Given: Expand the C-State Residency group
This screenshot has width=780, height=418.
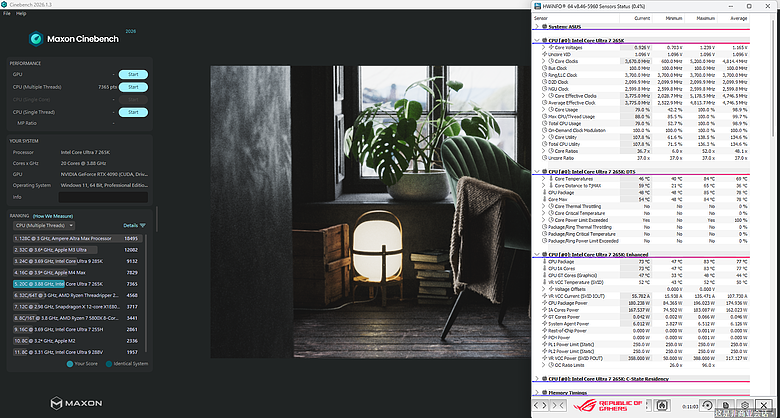Looking at the screenshot, I should [537, 379].
